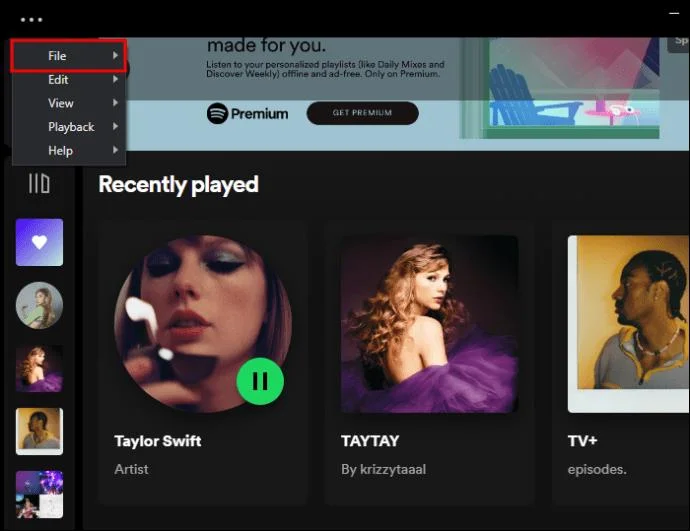Expand the View submenu arrow
Image resolution: width=690 pixels, height=531 pixels.
click(x=115, y=103)
